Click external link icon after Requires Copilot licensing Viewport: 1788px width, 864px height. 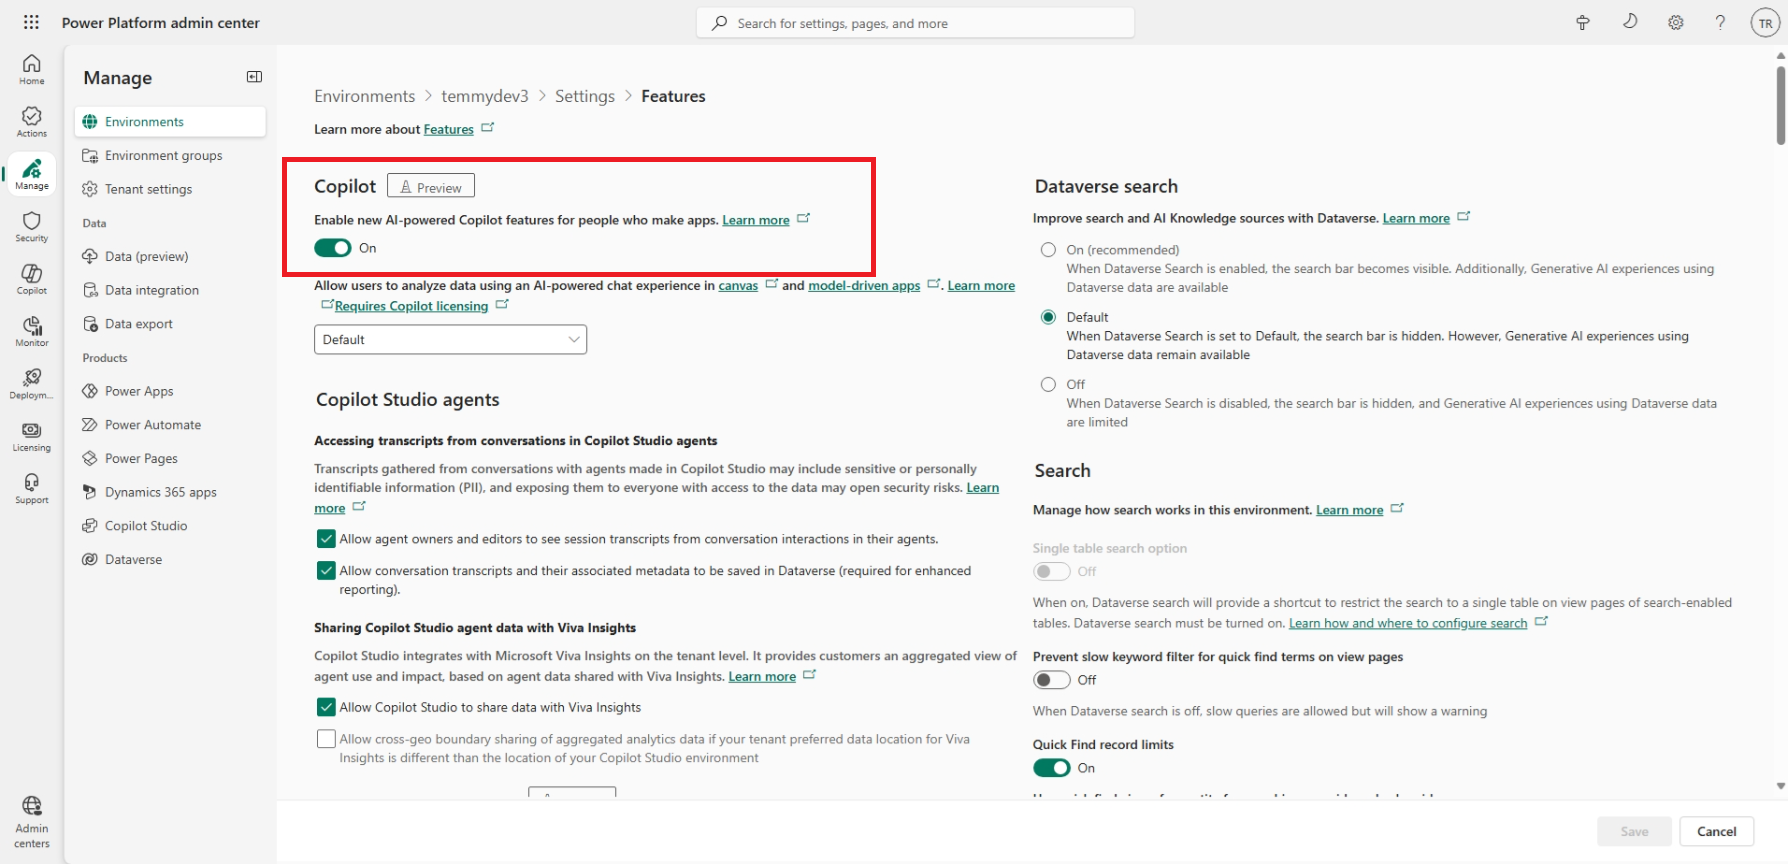[x=502, y=304]
